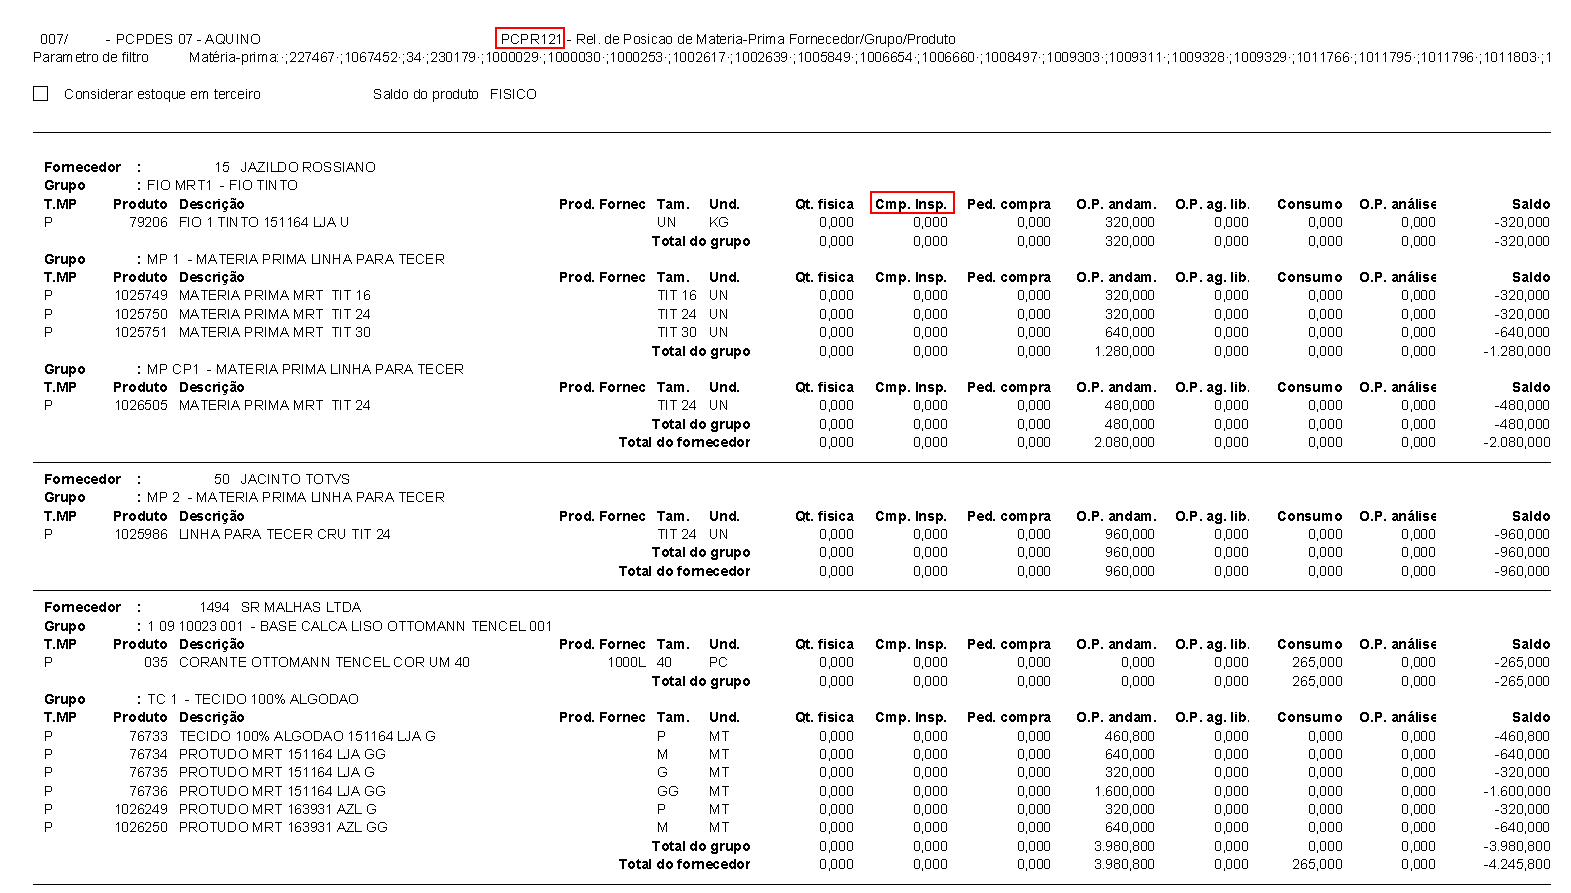The width and height of the screenshot is (1571, 893).
Task: Click the "PC" unit for product 035
Action: [x=718, y=662]
